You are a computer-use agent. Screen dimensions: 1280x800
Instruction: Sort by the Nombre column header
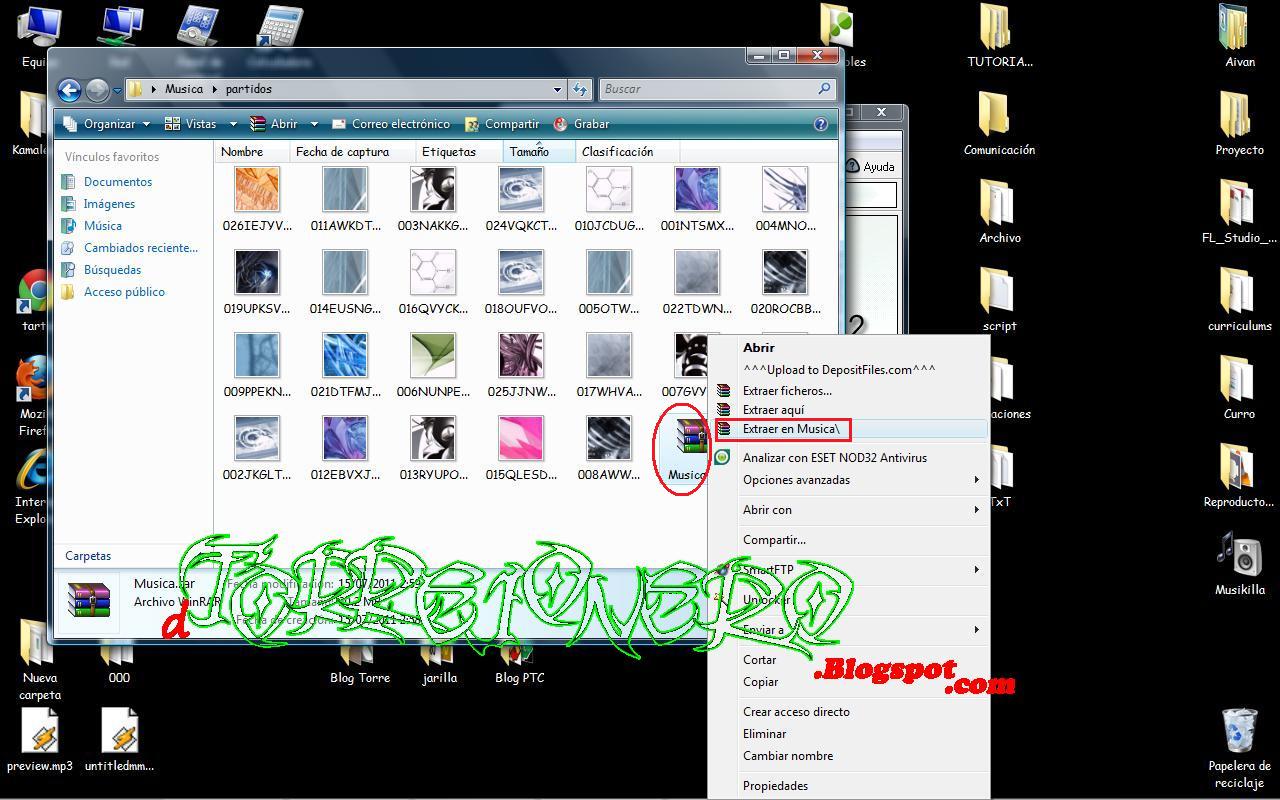click(x=251, y=152)
